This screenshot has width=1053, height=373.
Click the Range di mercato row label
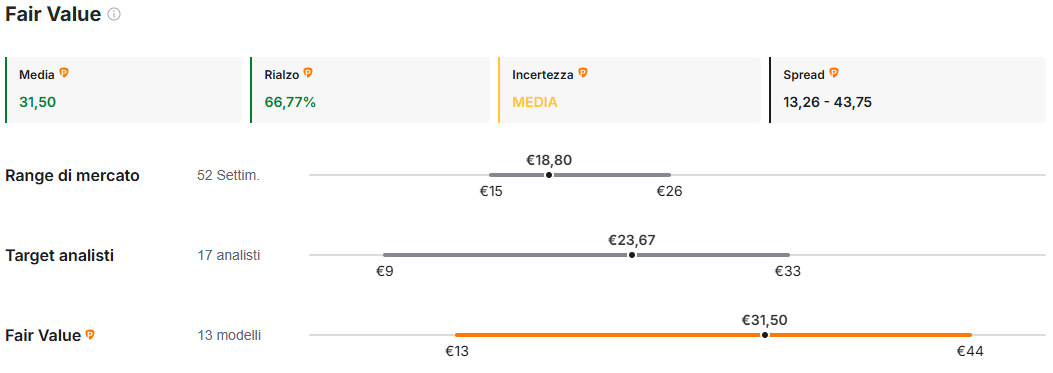click(73, 176)
